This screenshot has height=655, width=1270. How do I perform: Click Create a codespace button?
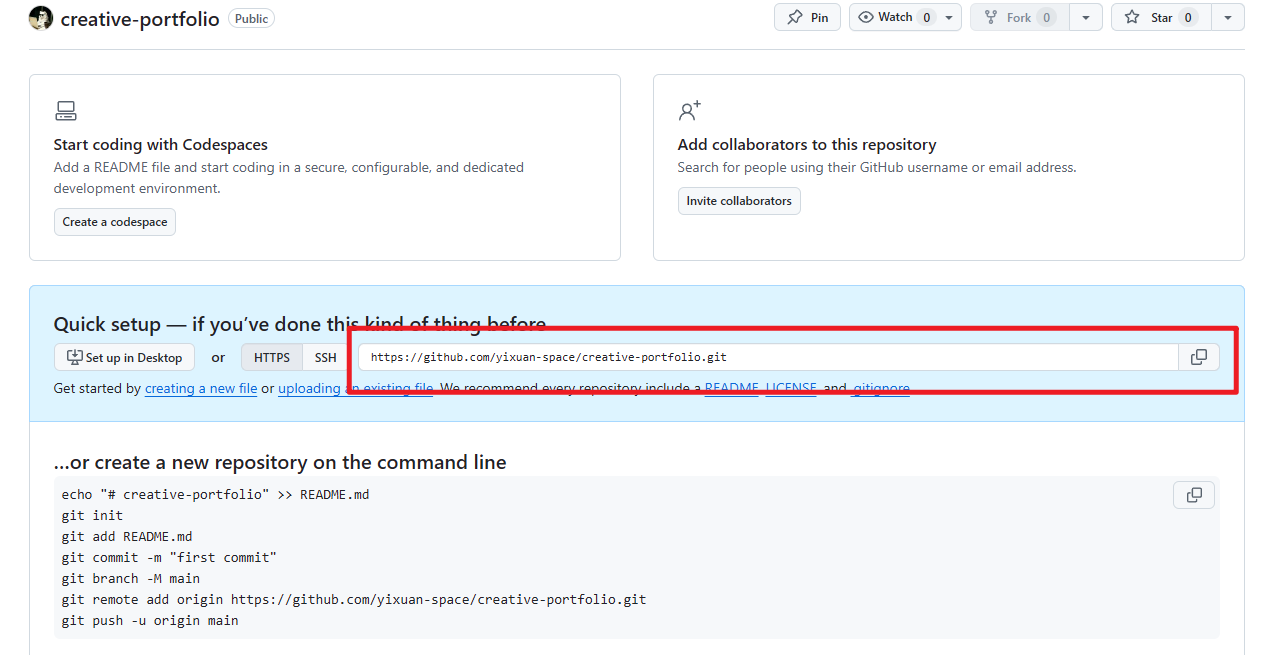pos(115,222)
